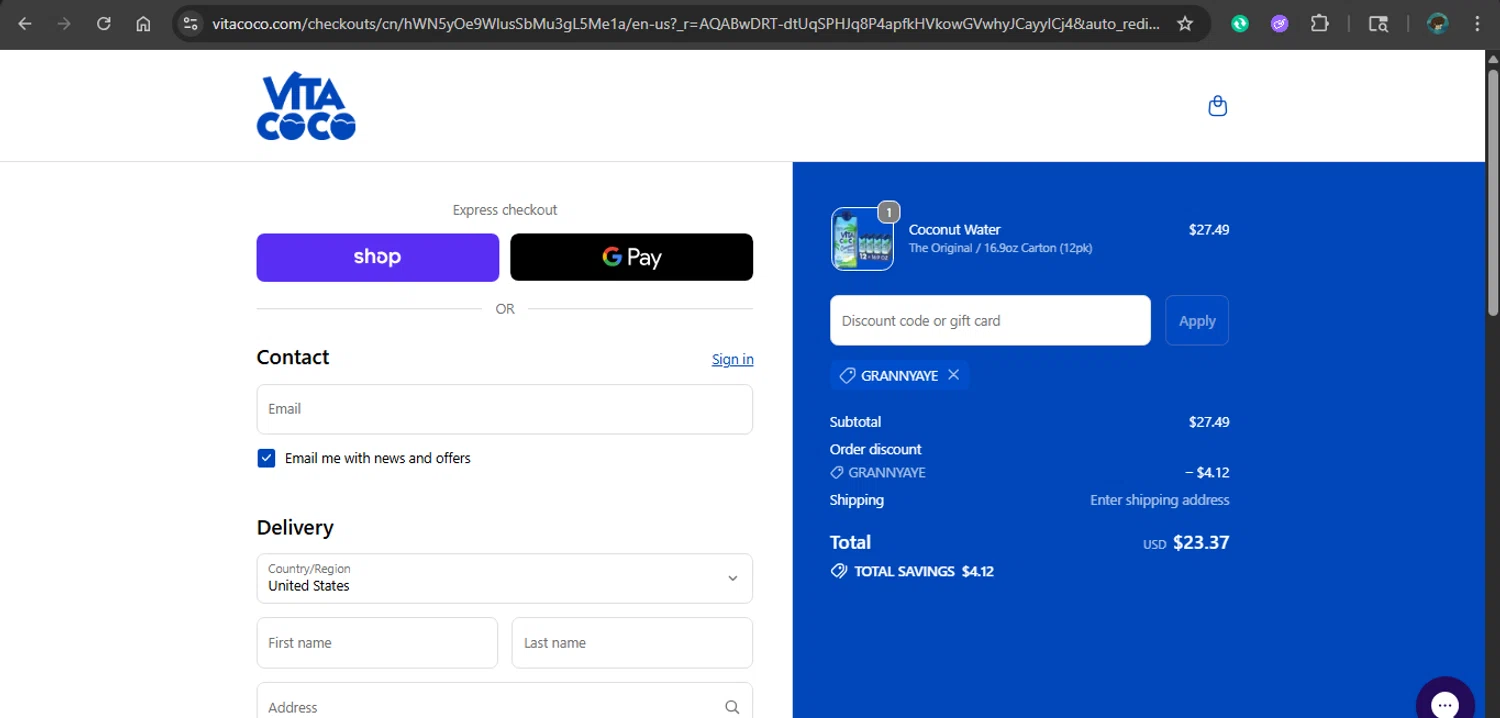Open Chrome three-dot menu

pyautogui.click(x=1477, y=24)
